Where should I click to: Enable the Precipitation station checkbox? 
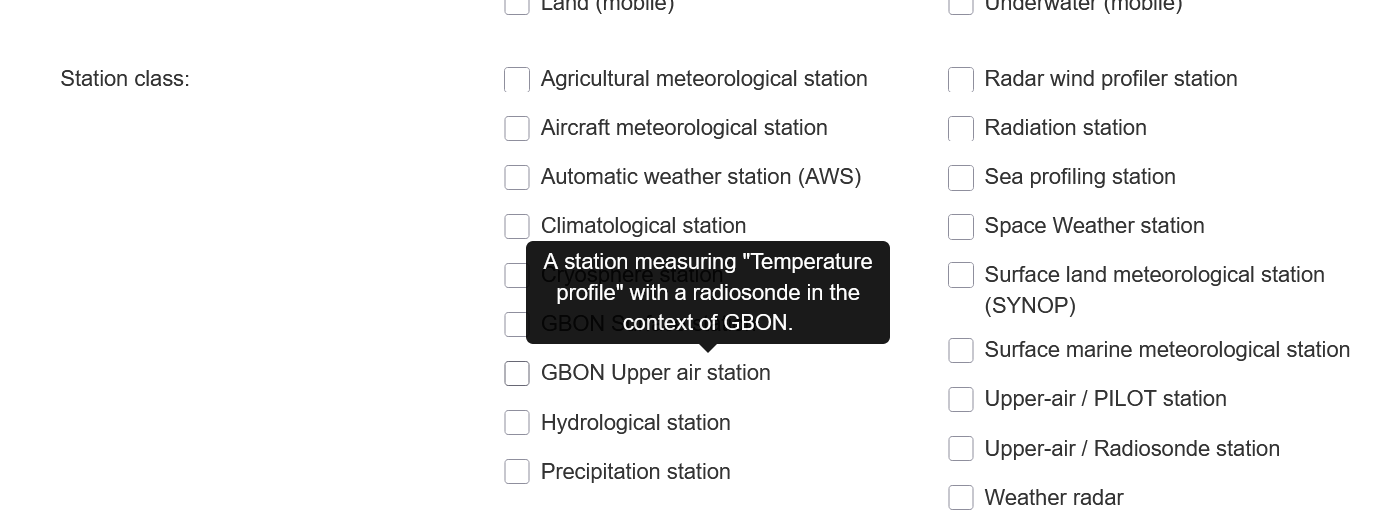pyautogui.click(x=517, y=471)
